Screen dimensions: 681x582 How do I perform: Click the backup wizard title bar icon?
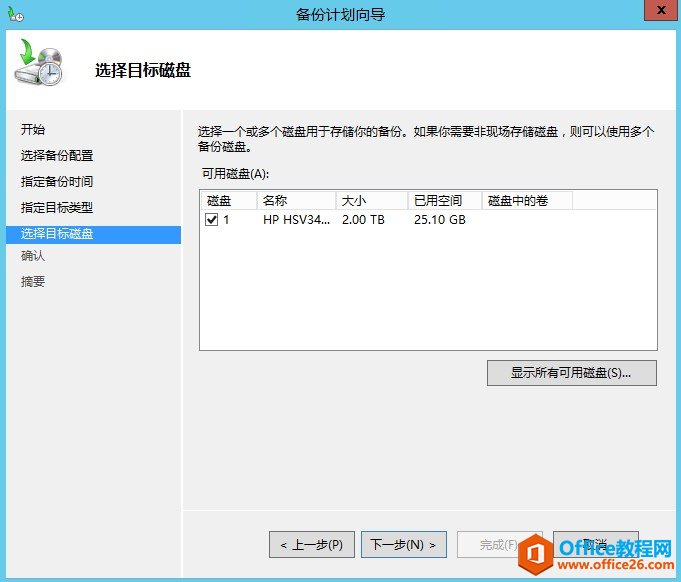tap(16, 14)
